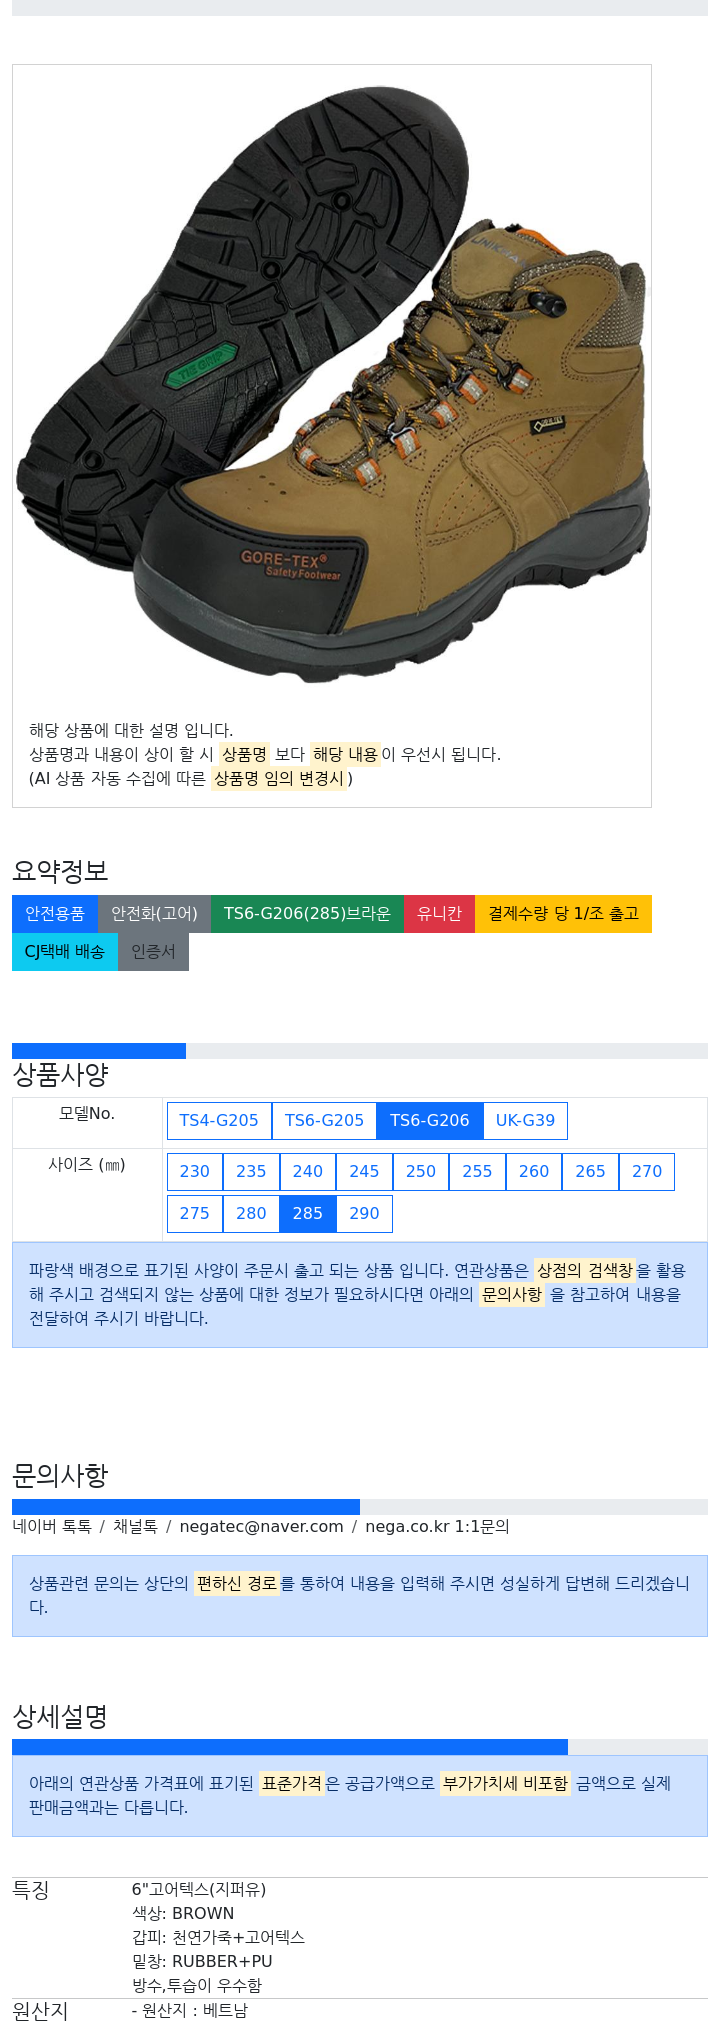
Task: Click the TS6-G206(285)브라운 green tag
Action: tap(307, 914)
